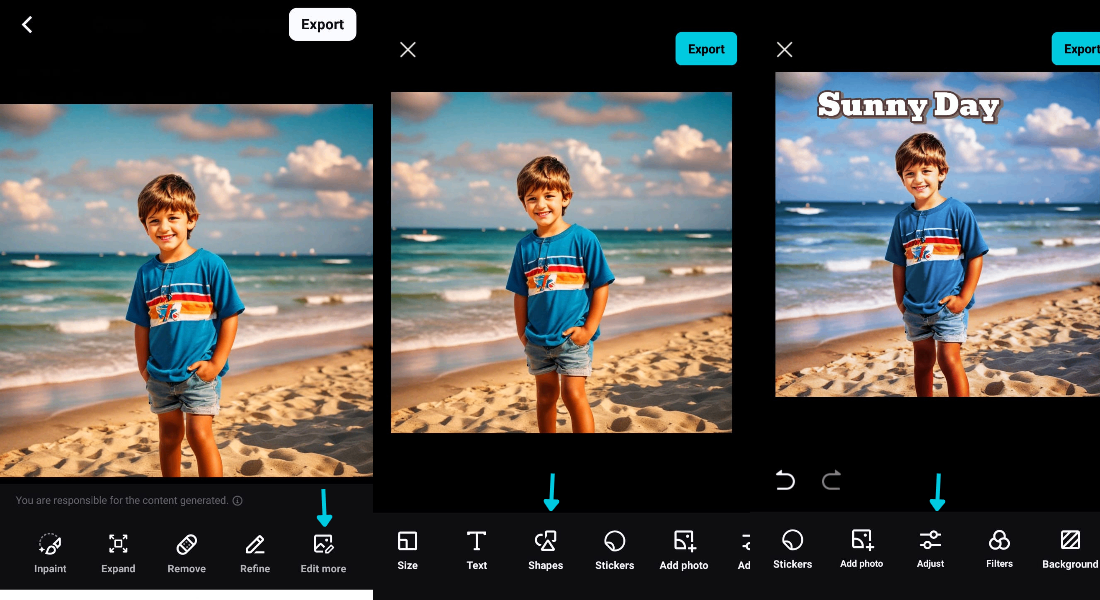The width and height of the screenshot is (1100, 600).
Task: Open the Filters tool
Action: (999, 549)
